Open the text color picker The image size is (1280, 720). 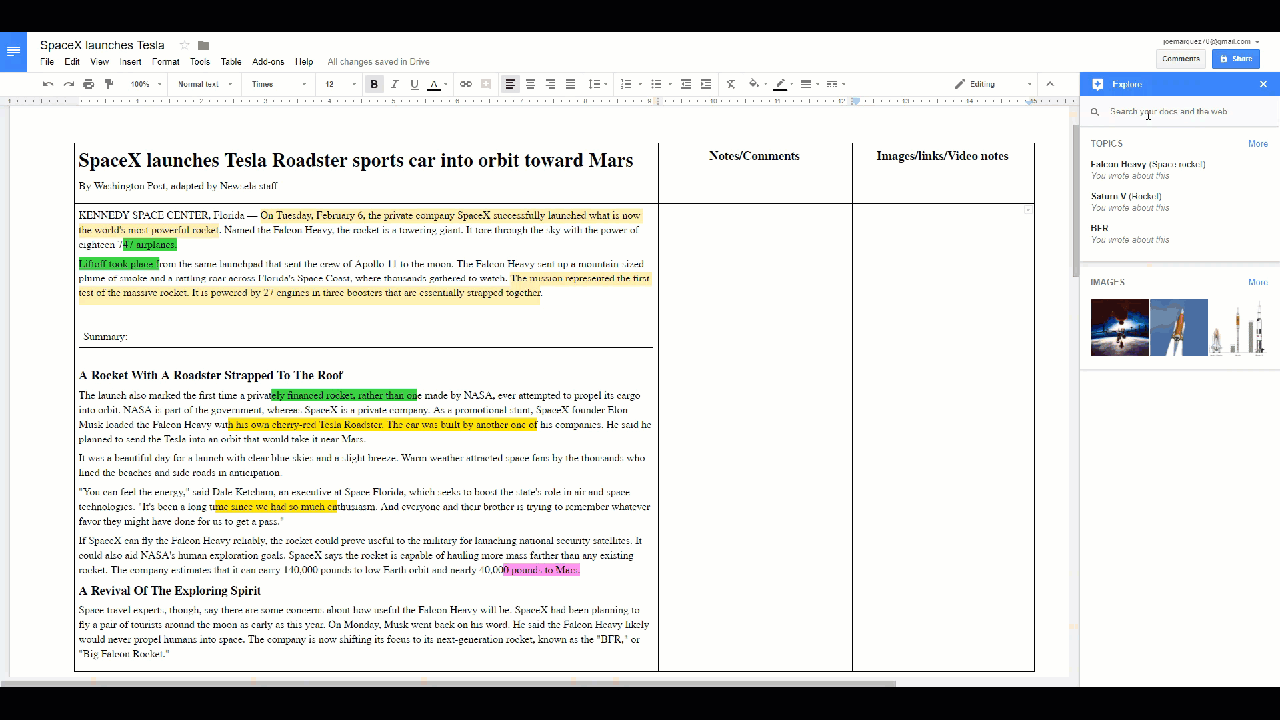[x=436, y=84]
